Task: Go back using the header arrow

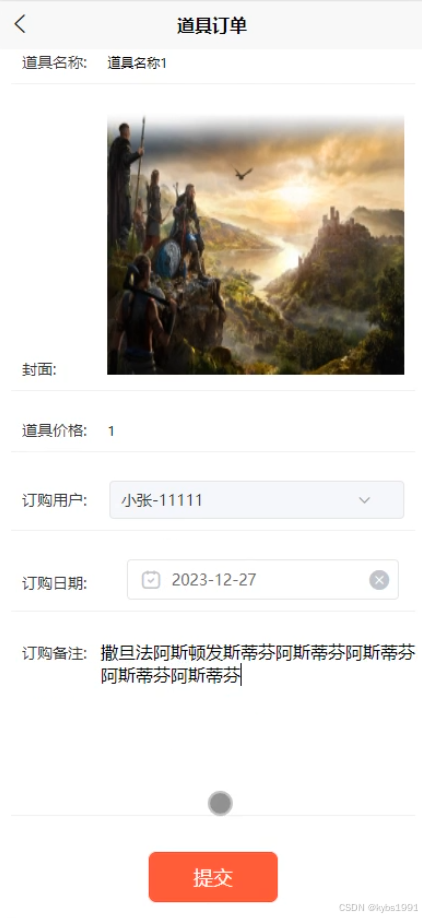Action: [x=21, y=25]
